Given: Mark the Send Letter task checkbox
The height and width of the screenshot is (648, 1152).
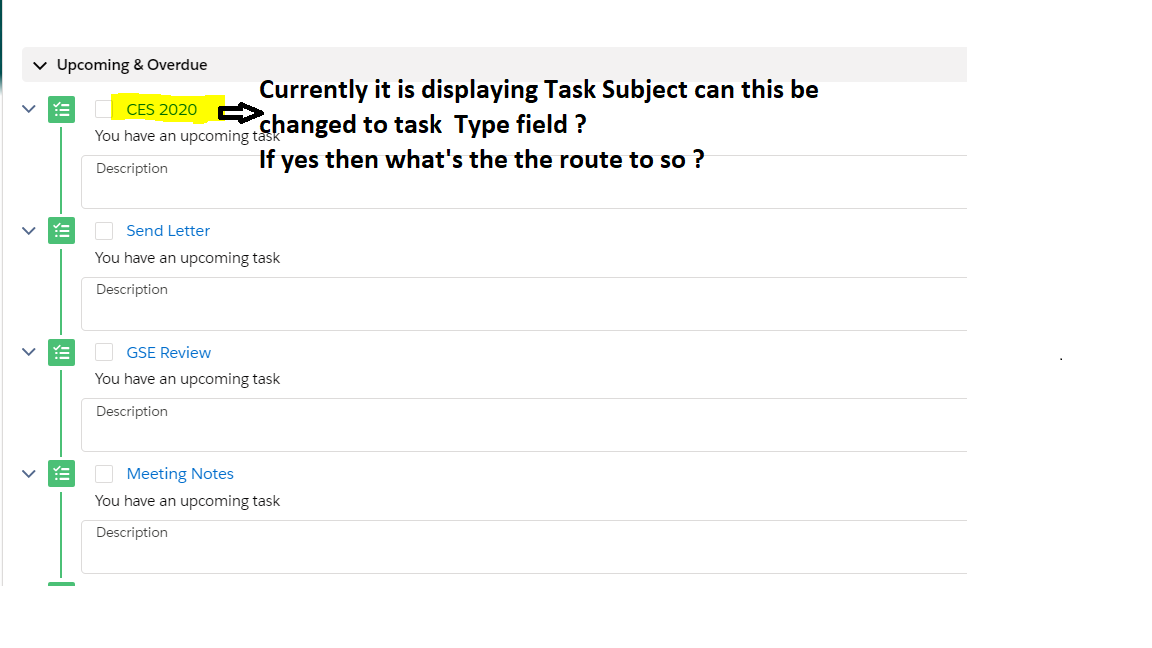Looking at the screenshot, I should (104, 230).
